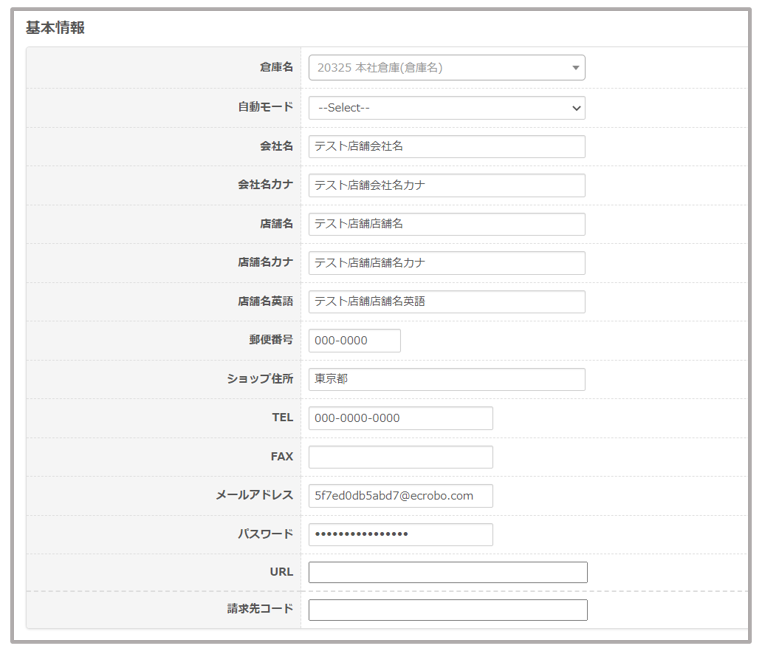
Task: Click the 会社名カナ label
Action: (x=265, y=185)
